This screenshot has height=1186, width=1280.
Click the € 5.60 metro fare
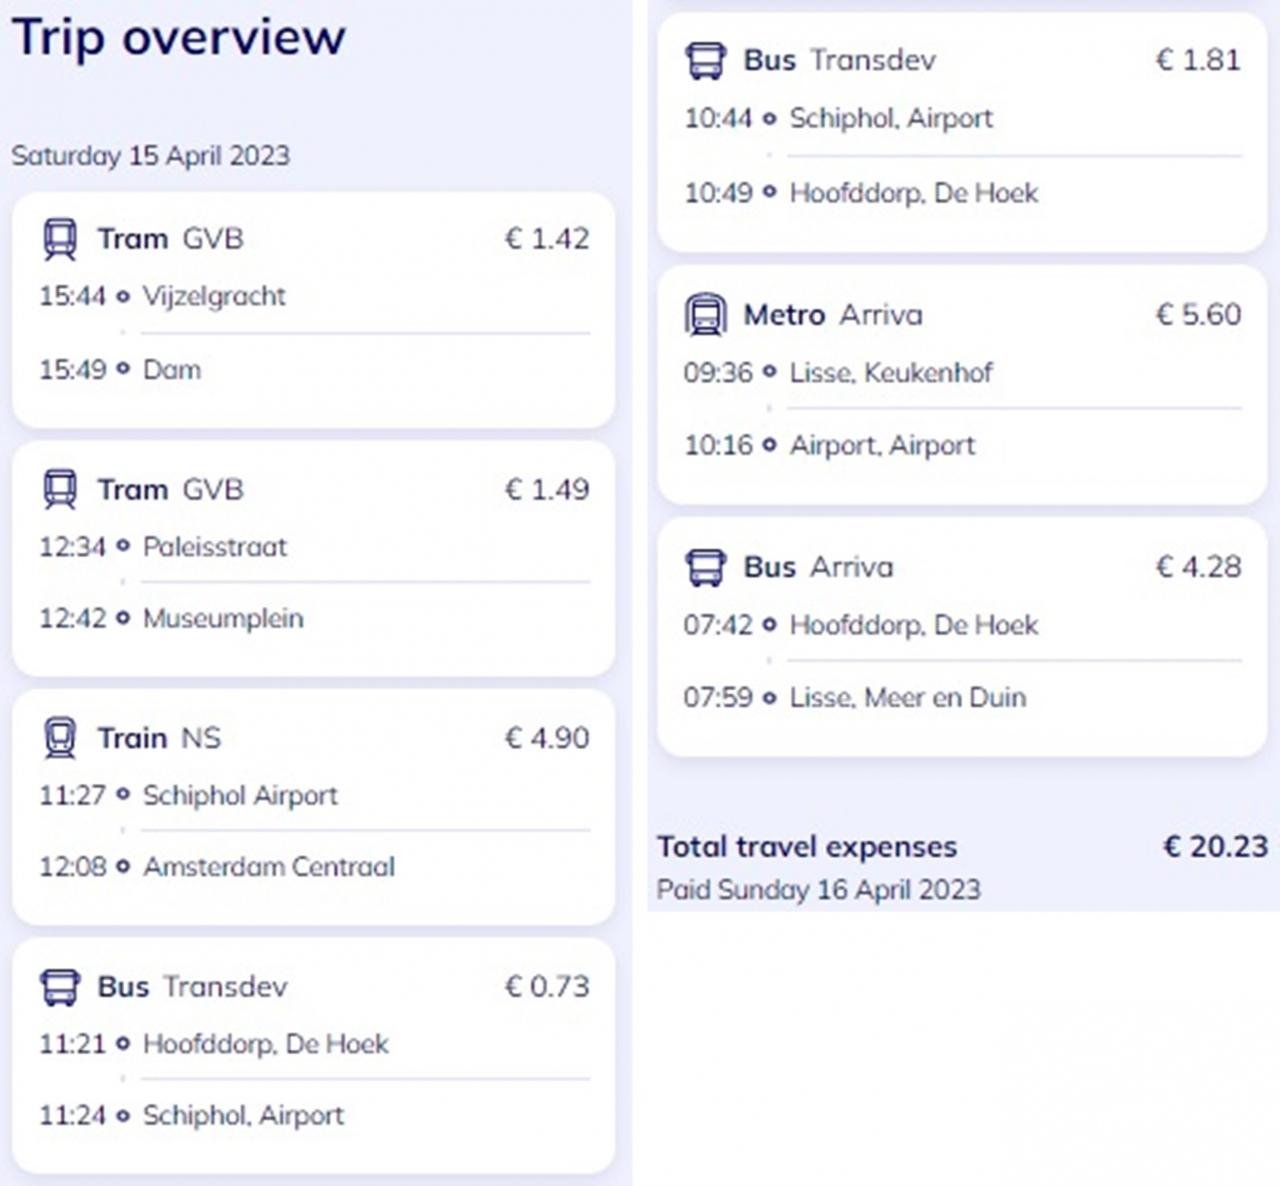coord(1198,315)
